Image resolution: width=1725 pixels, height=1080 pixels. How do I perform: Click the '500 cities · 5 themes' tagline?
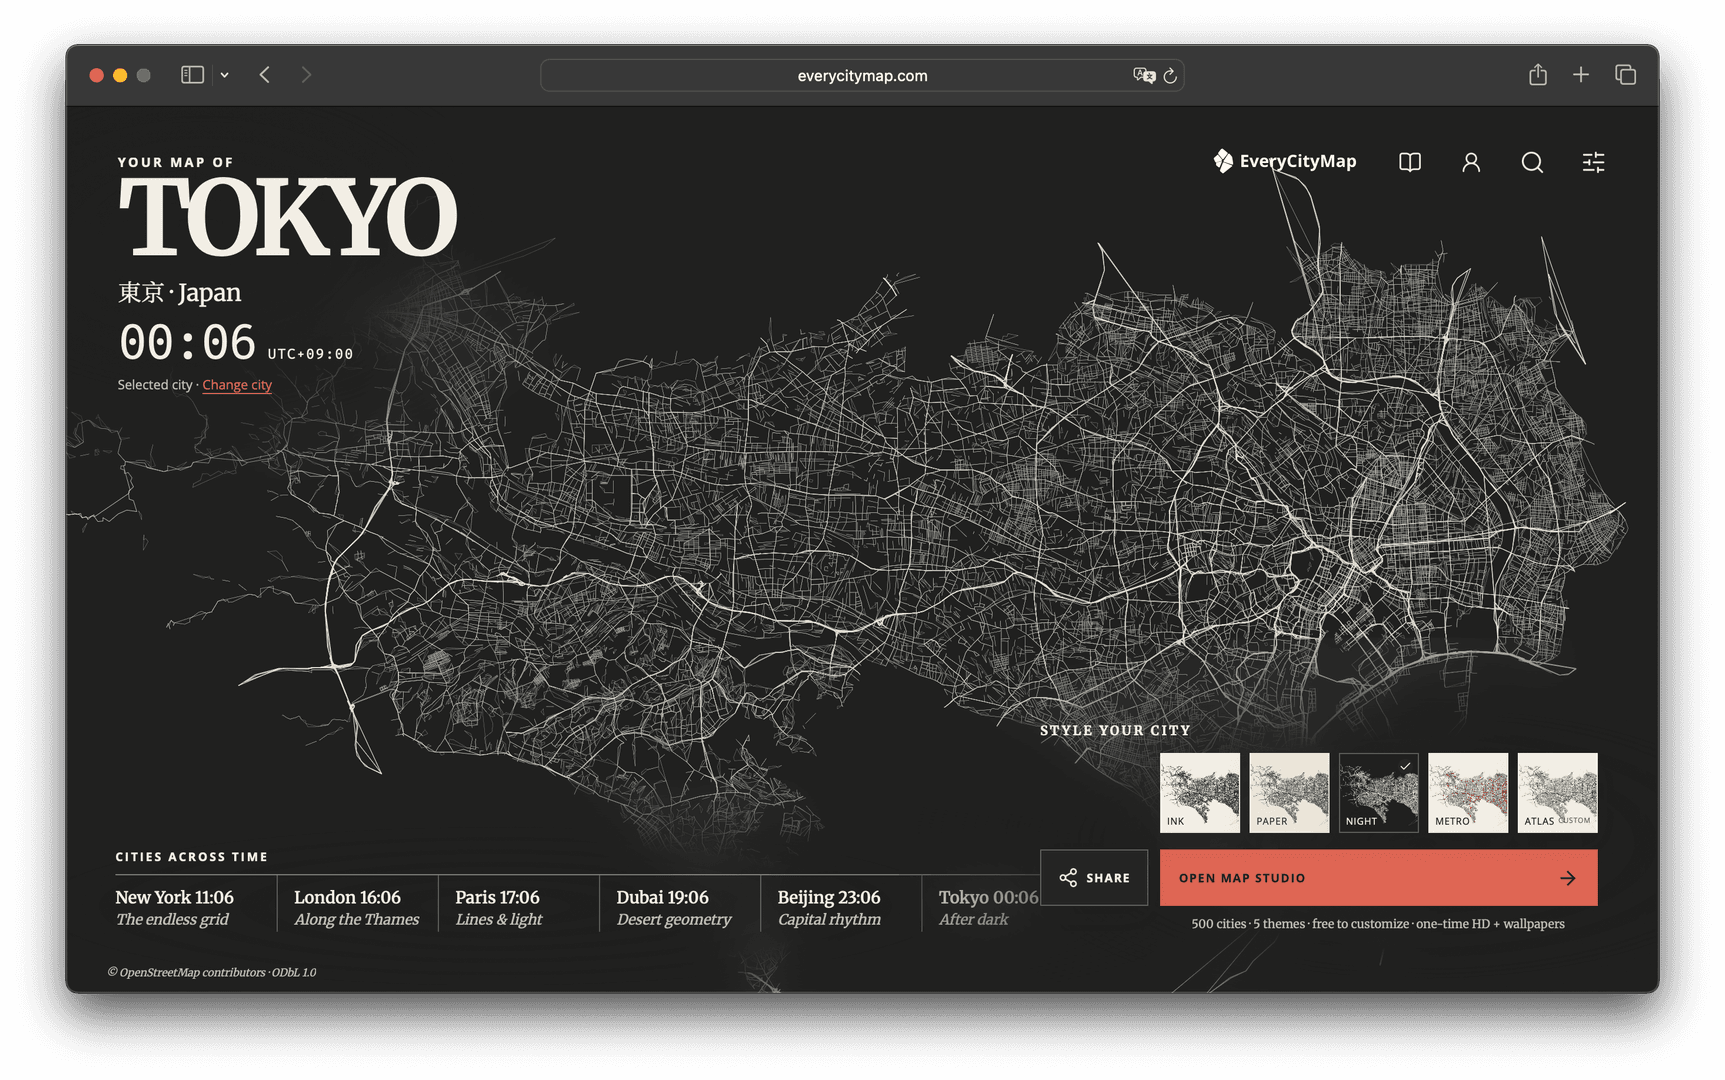1378,924
